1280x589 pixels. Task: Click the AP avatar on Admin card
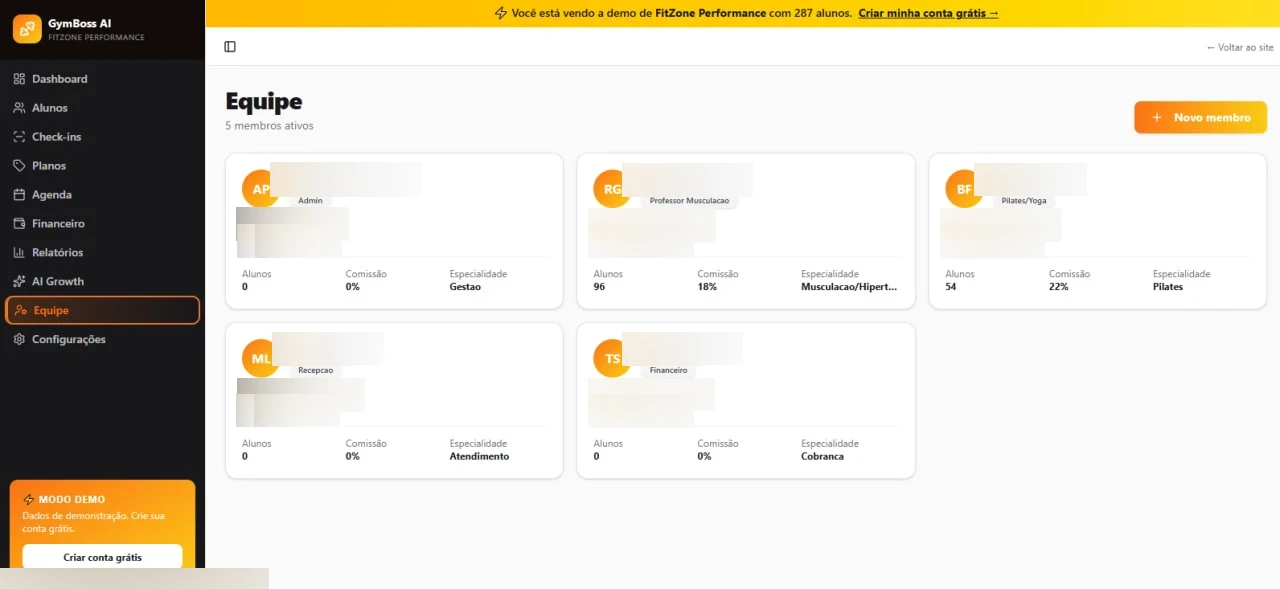260,189
